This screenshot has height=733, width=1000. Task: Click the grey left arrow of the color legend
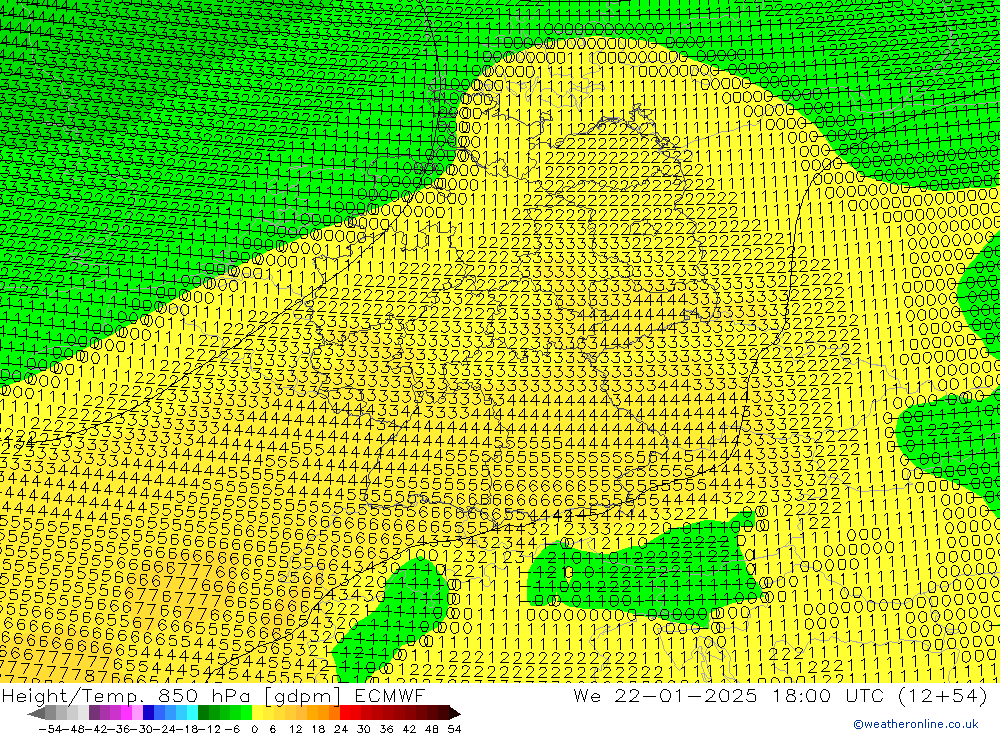[x=36, y=713]
